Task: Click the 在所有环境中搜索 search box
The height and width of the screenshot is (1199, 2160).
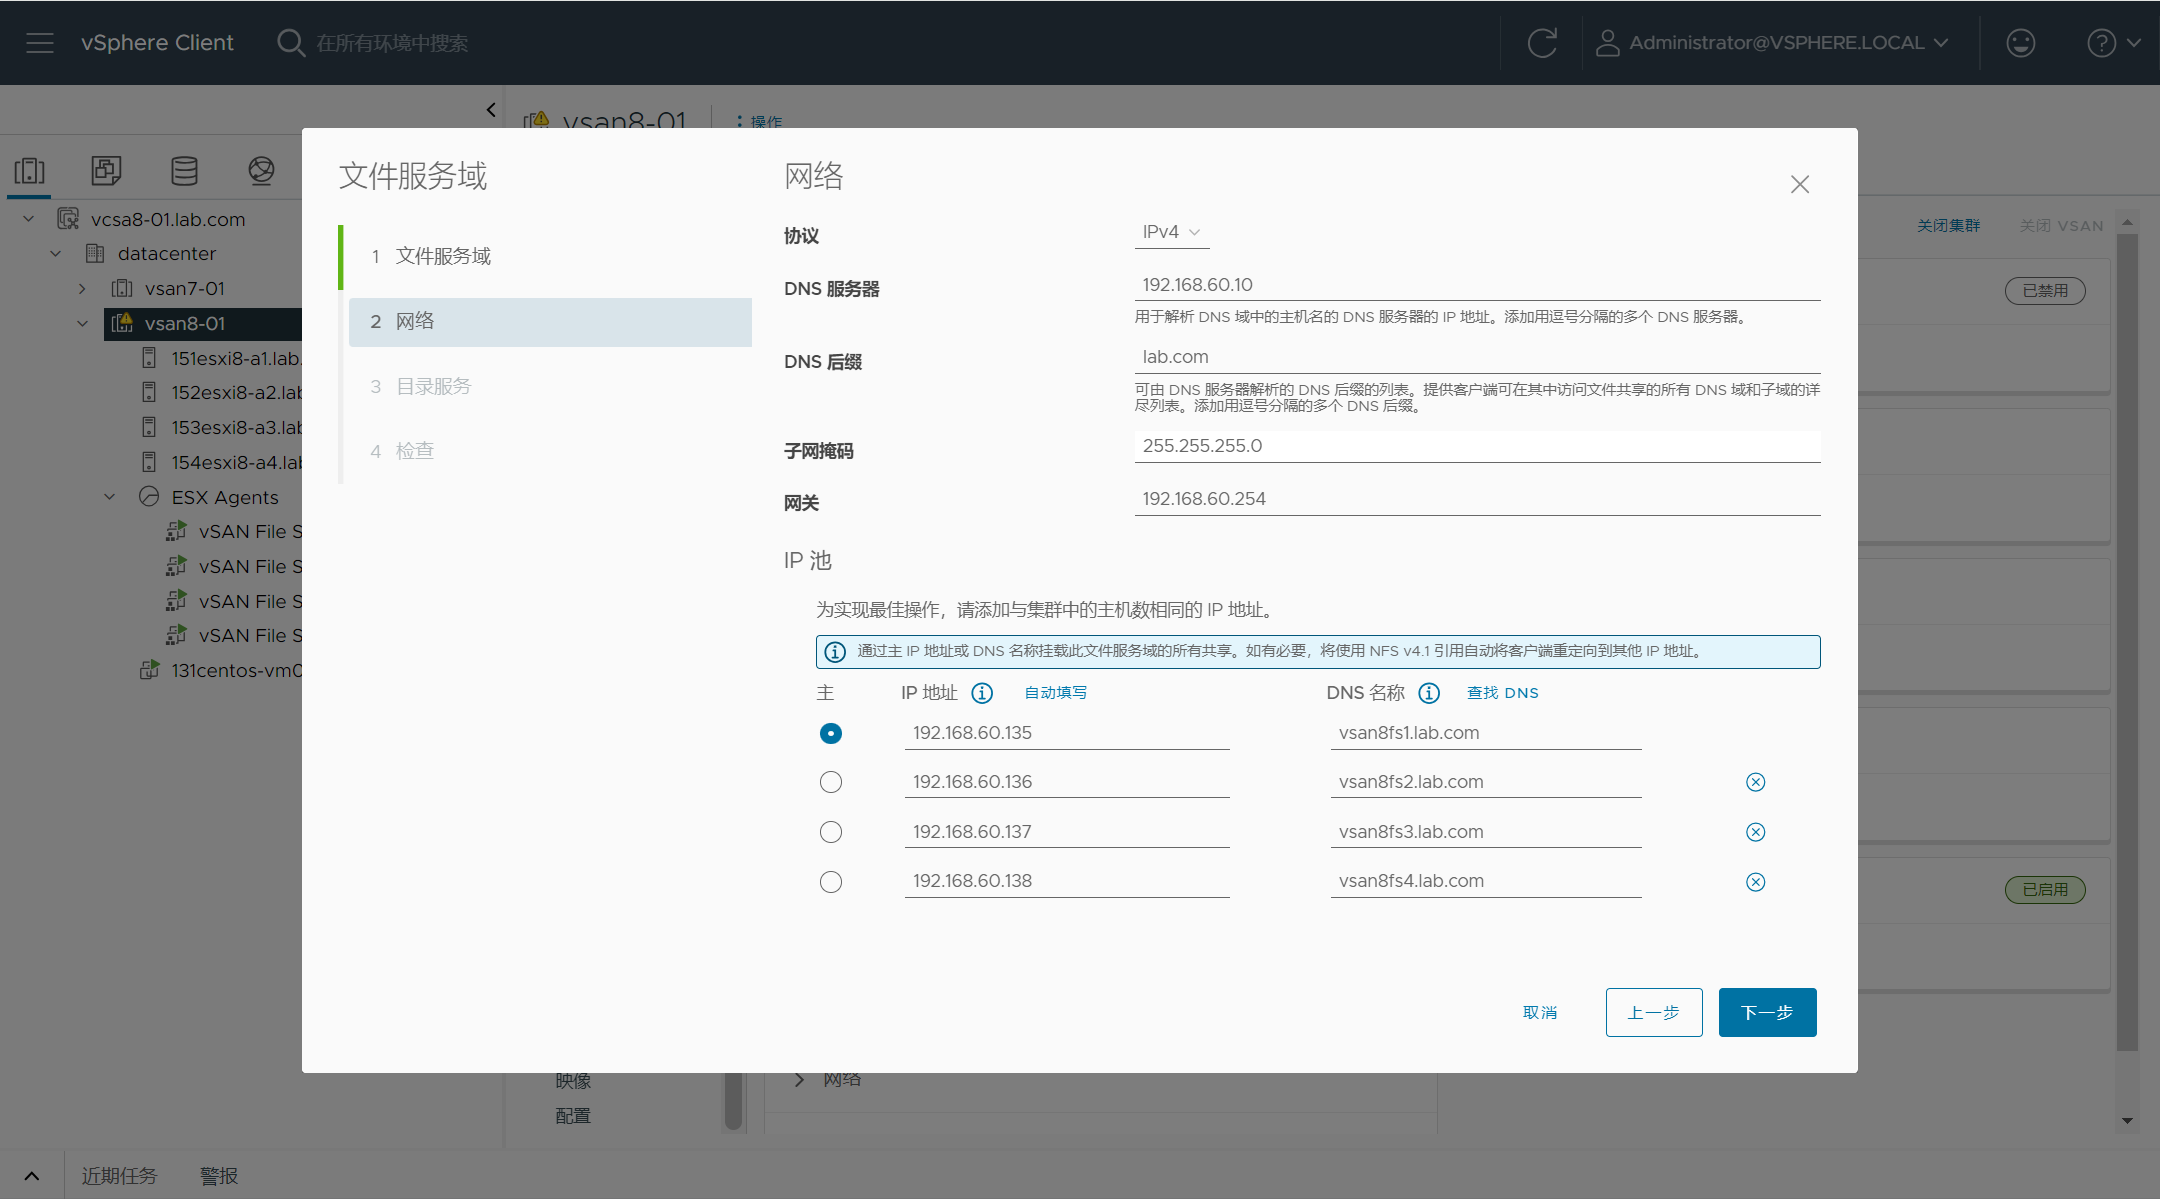Action: pos(392,43)
